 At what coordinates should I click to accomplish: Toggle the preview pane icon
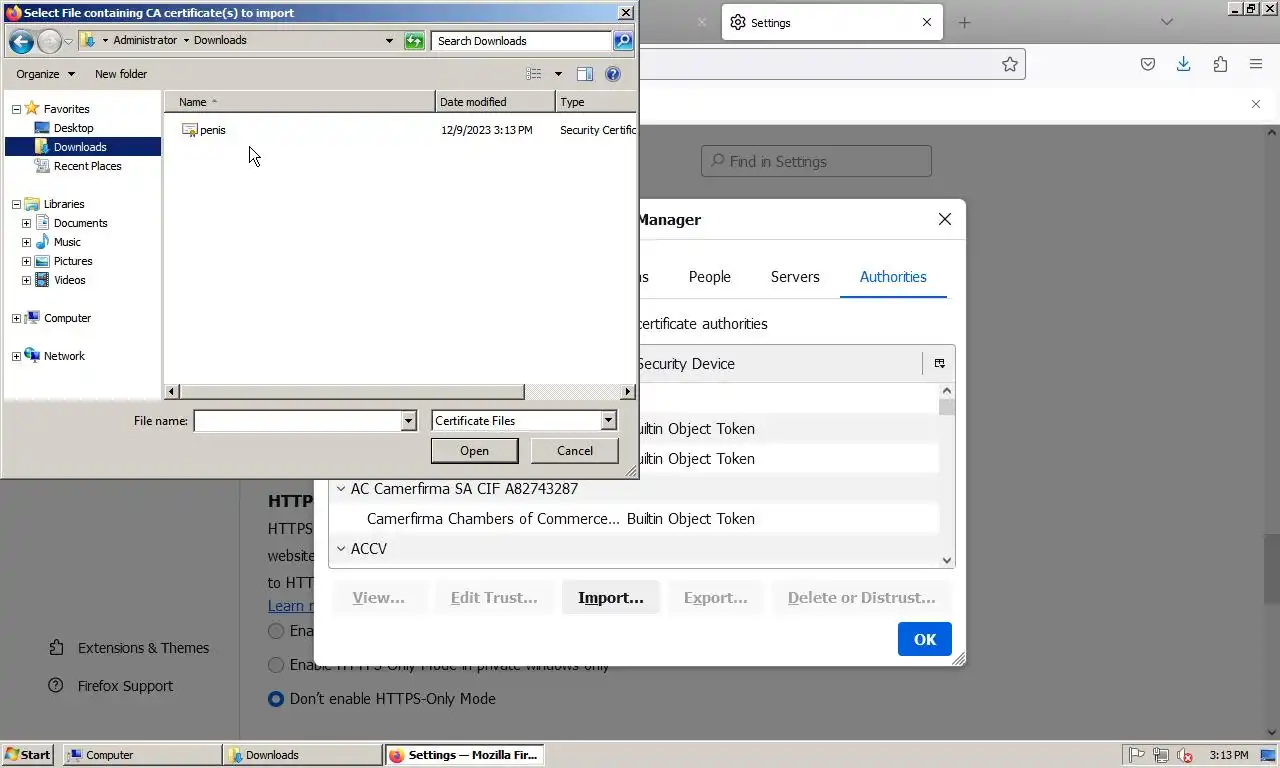tap(585, 74)
